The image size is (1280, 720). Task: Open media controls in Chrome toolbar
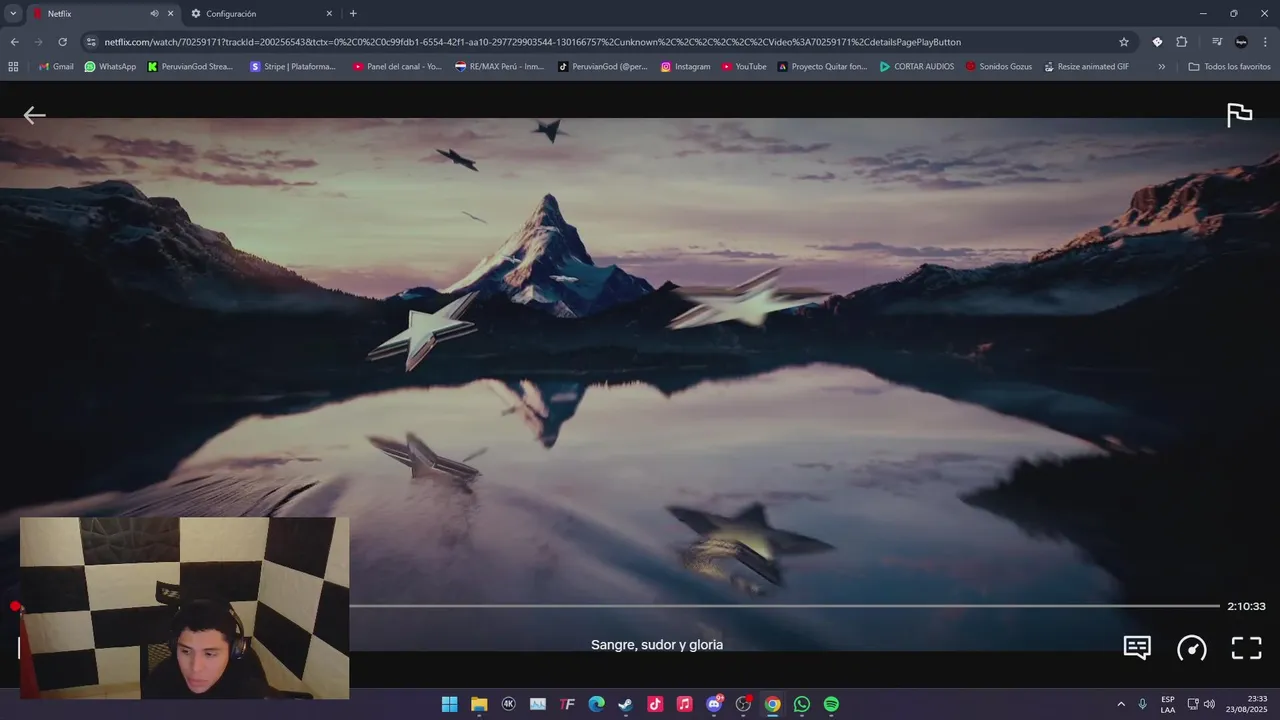[1217, 42]
